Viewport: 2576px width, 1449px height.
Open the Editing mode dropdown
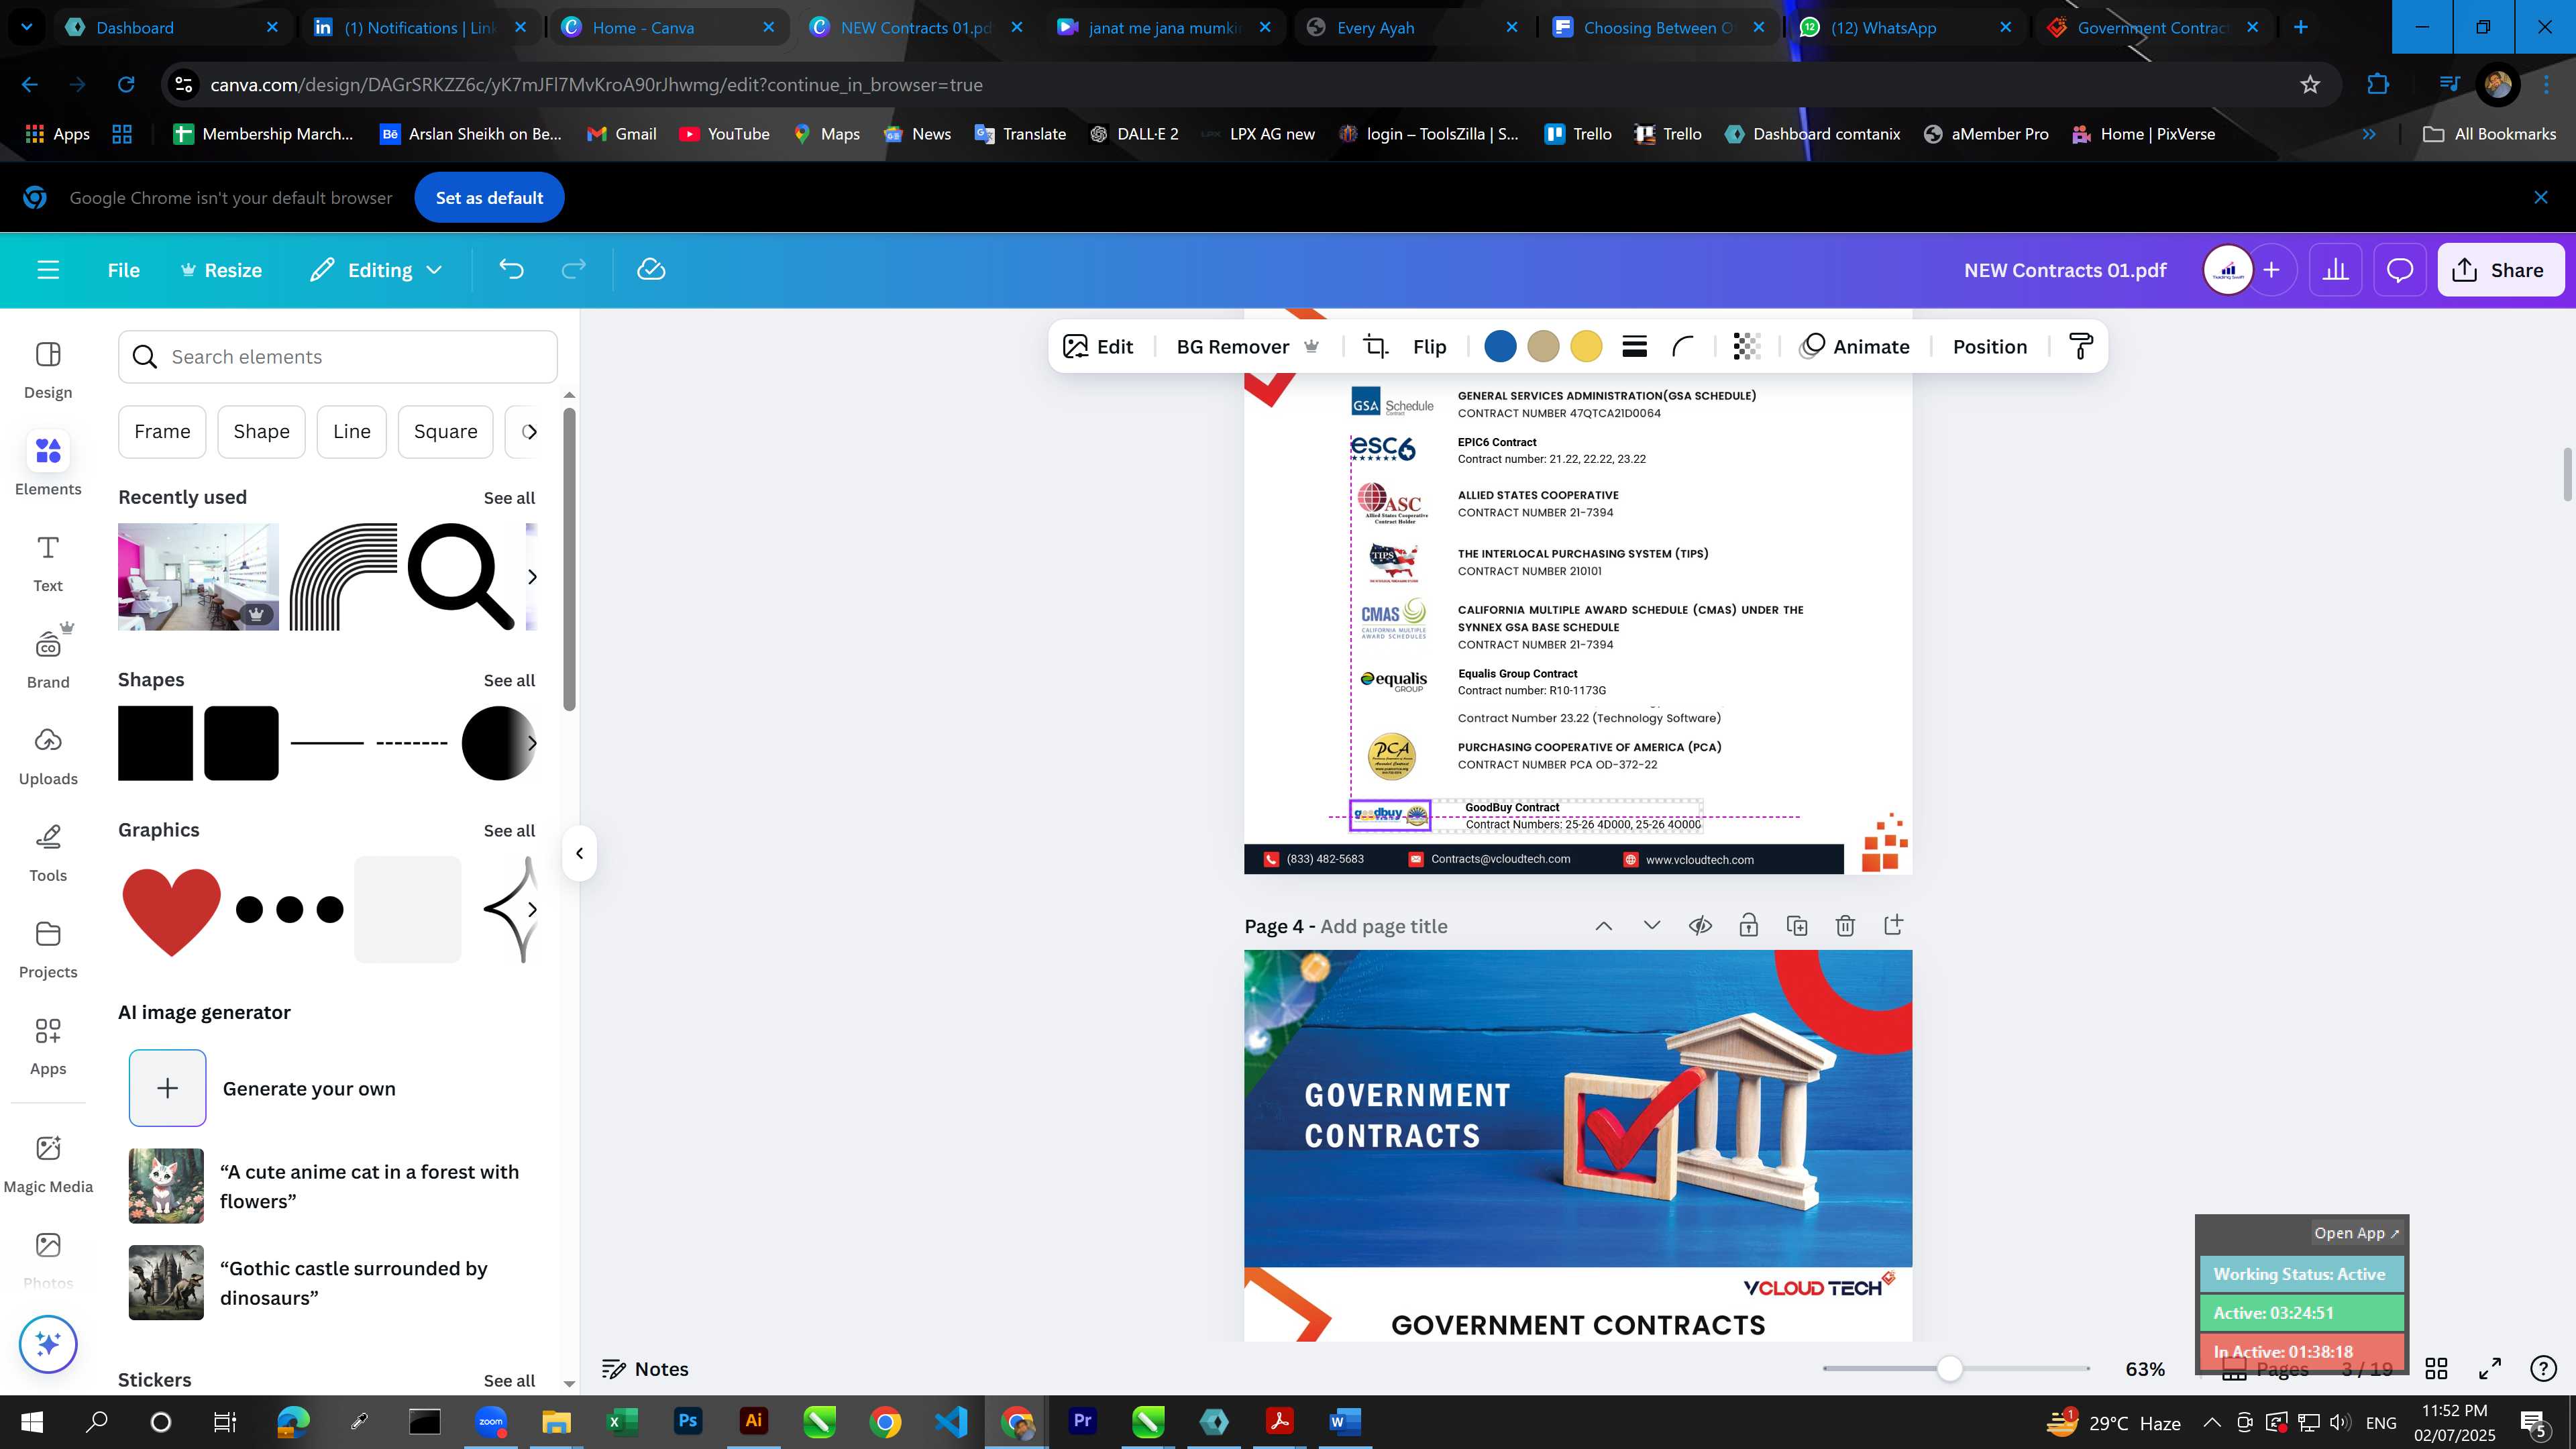click(x=376, y=270)
